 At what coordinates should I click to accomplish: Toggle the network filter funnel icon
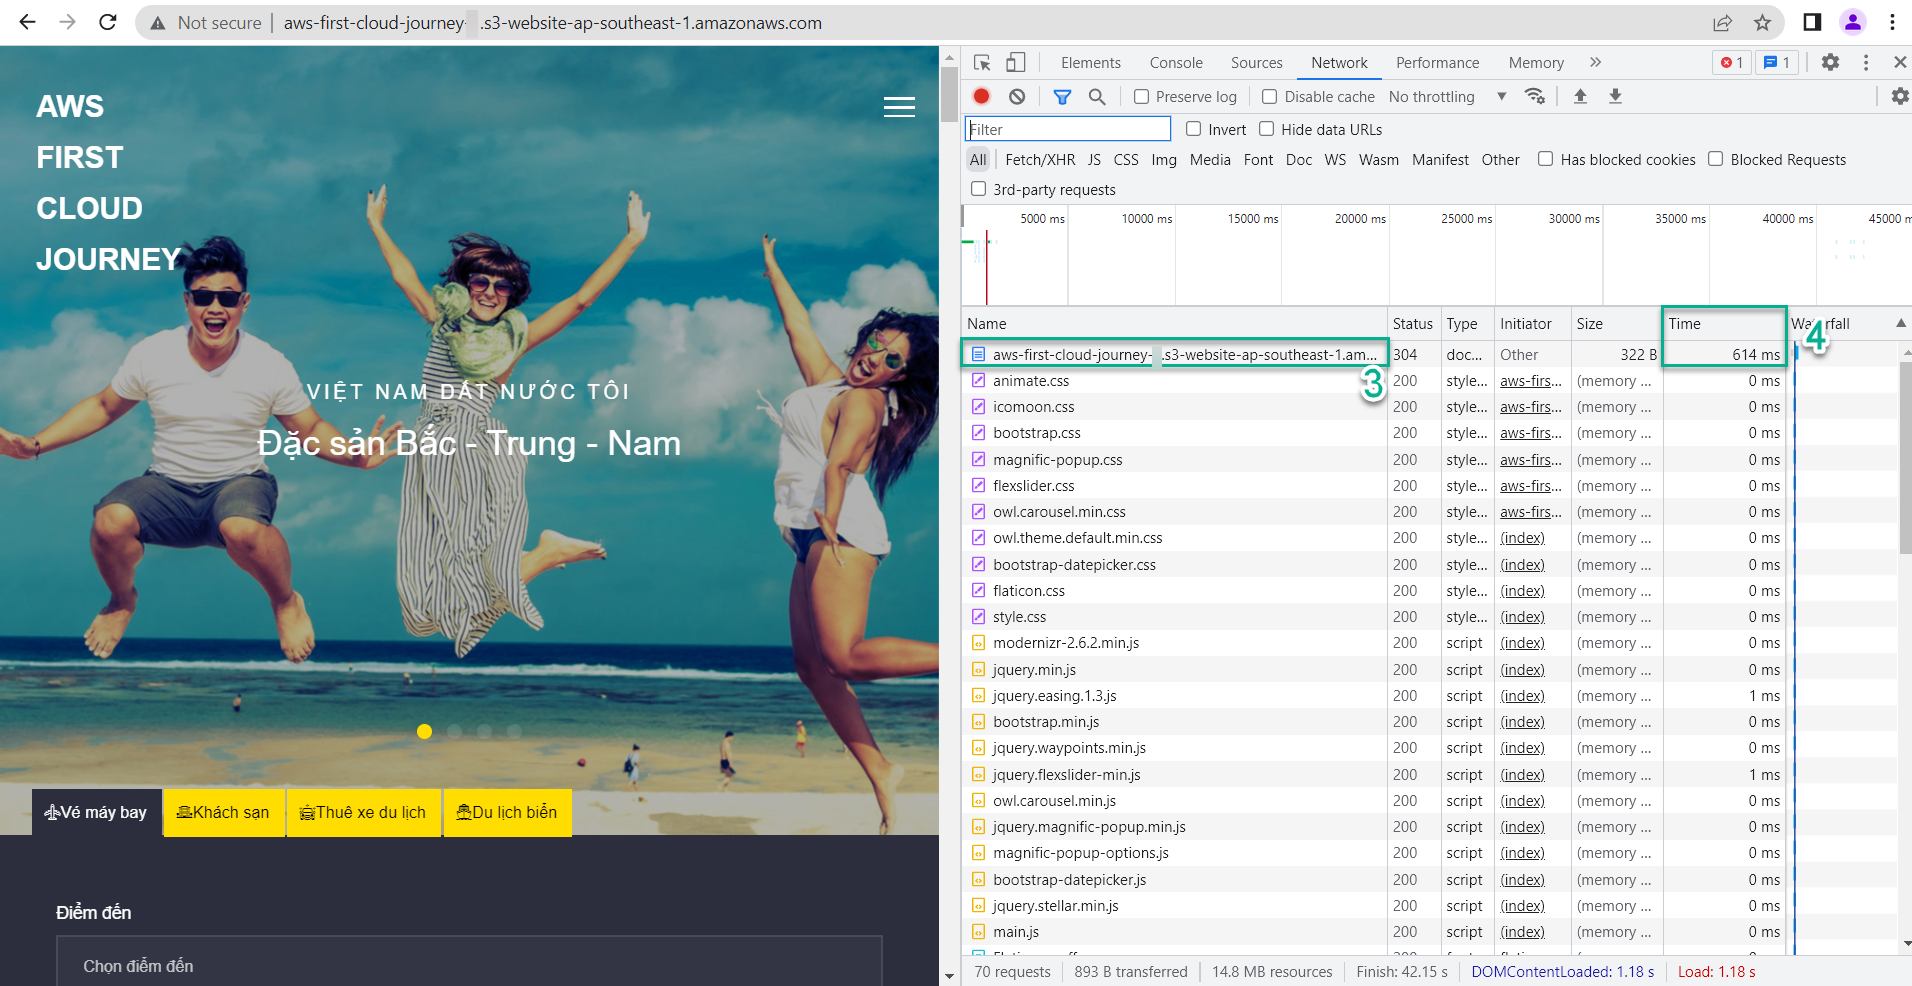click(1062, 96)
